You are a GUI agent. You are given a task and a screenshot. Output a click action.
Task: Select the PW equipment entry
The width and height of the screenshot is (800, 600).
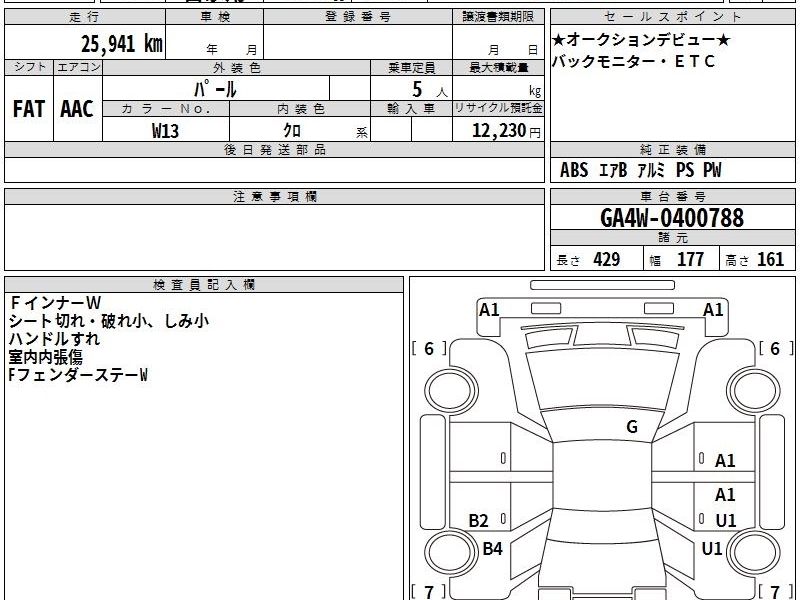click(x=712, y=170)
